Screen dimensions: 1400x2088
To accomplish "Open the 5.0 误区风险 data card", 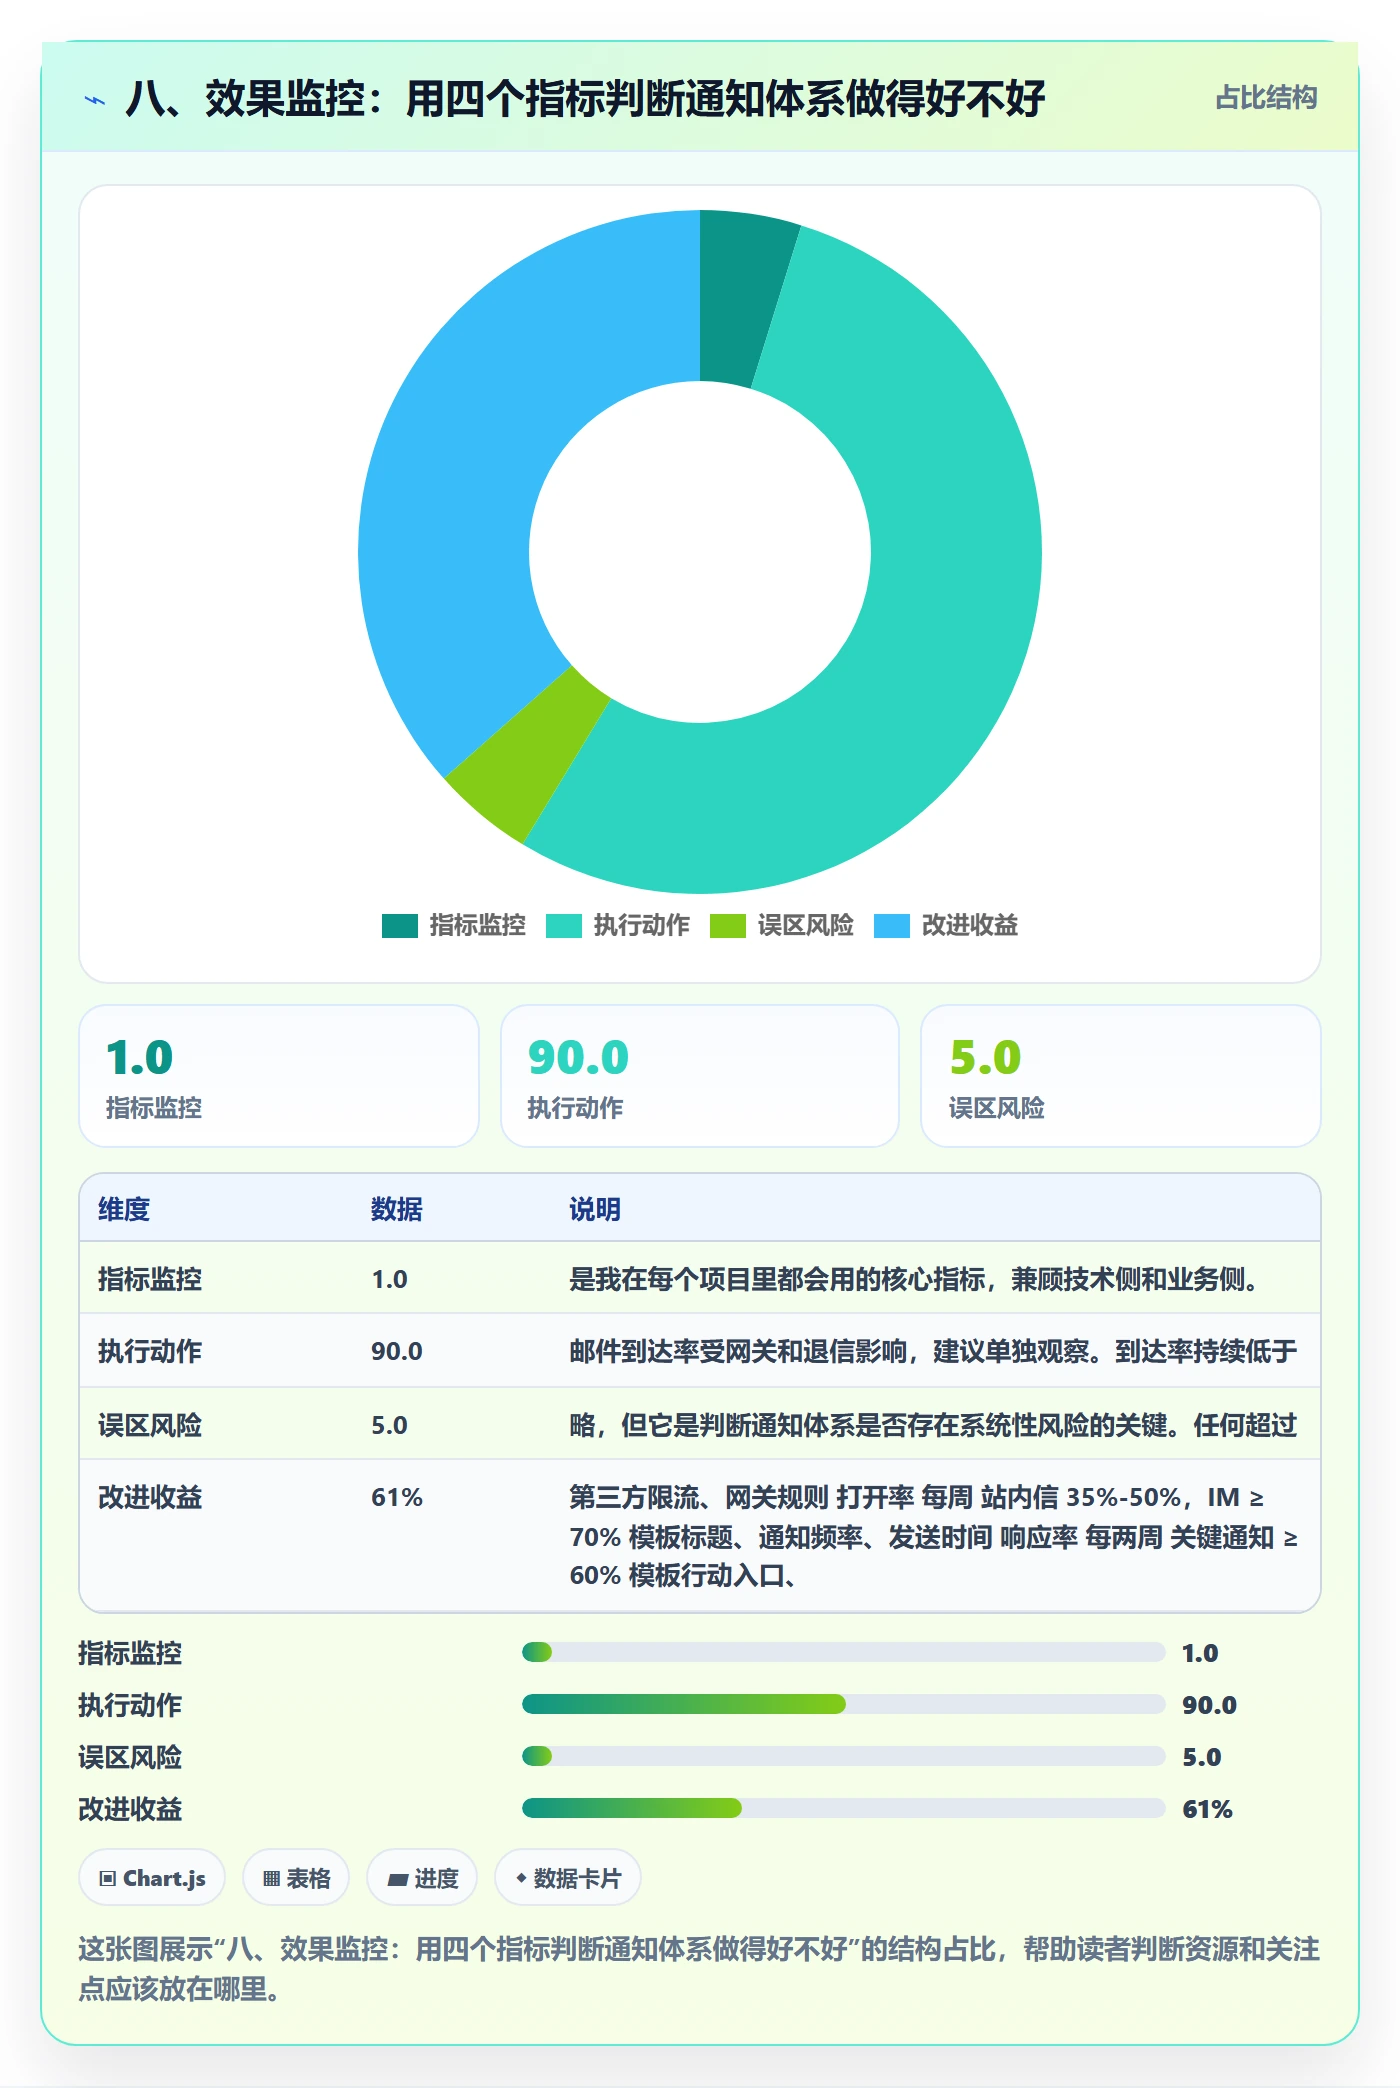I will click(1121, 1076).
